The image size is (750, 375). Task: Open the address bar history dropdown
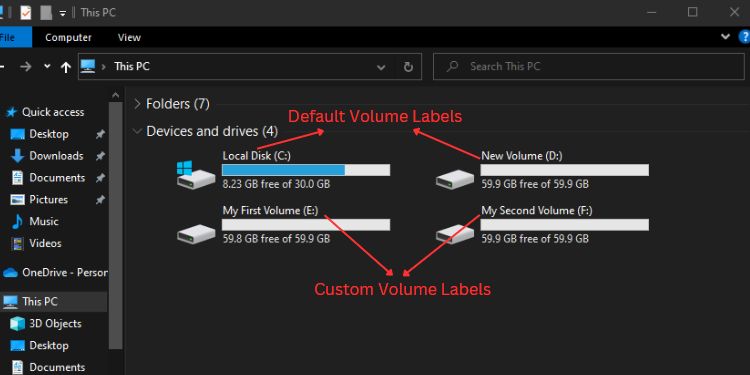(381, 67)
